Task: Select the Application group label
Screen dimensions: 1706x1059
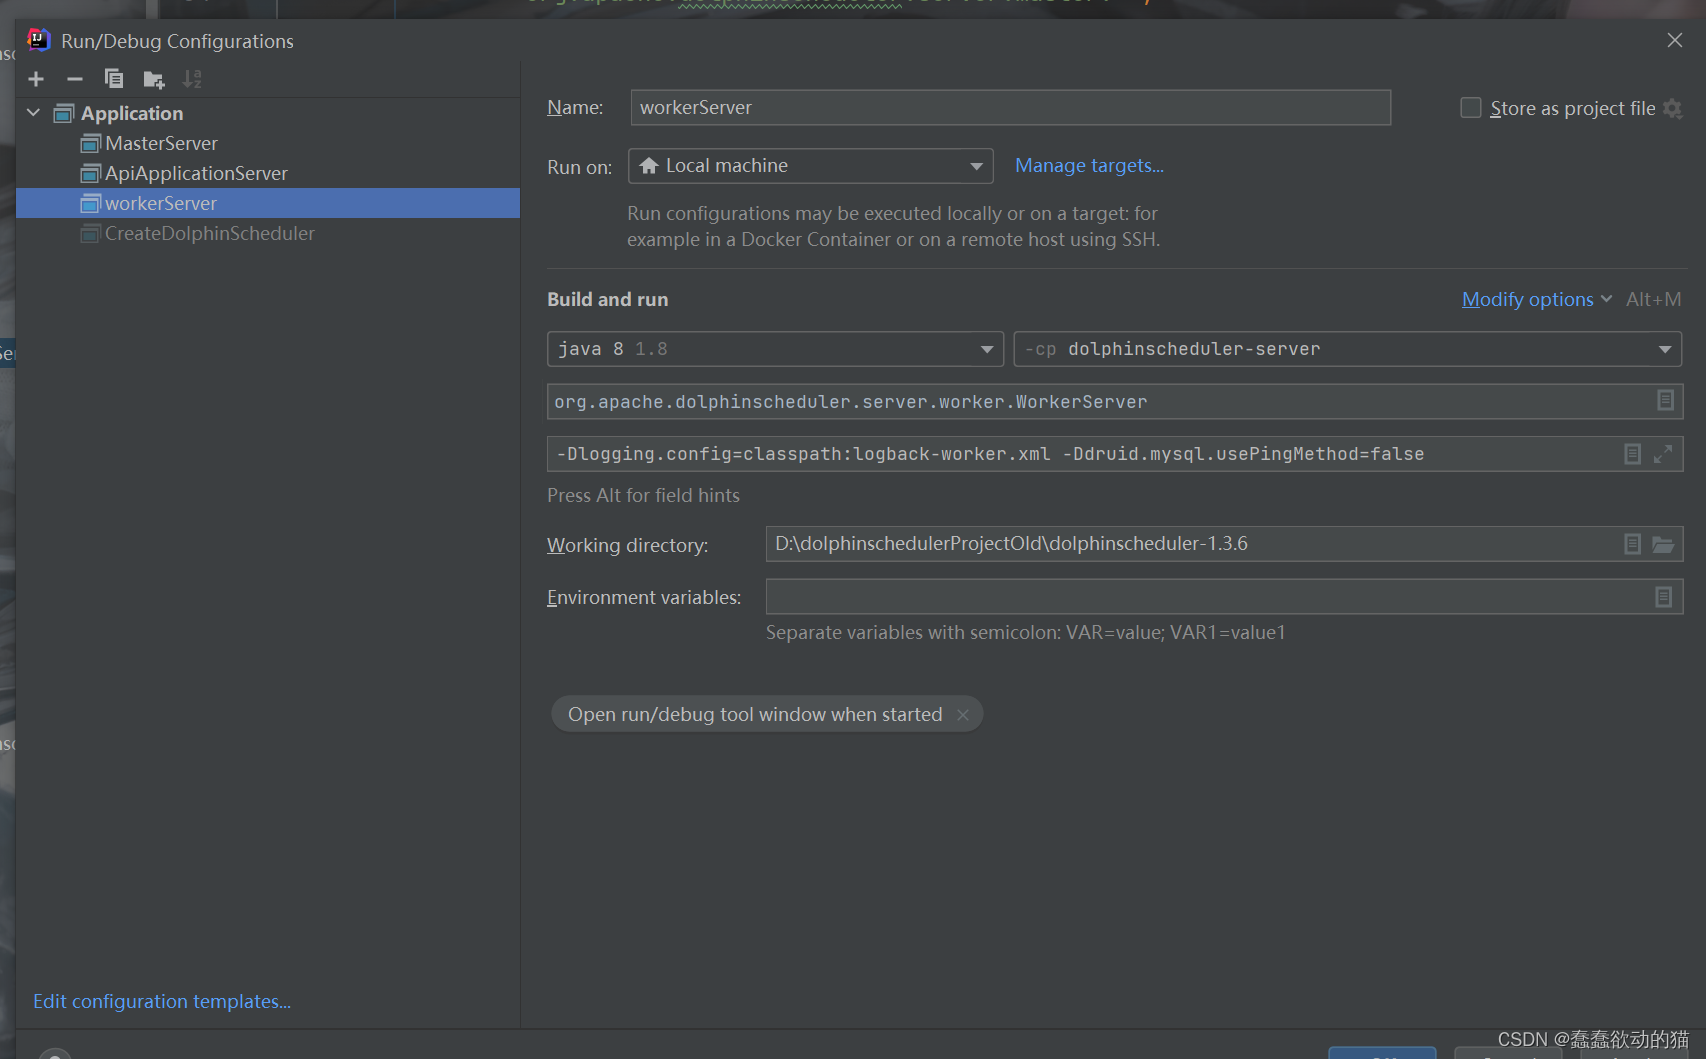Action: [132, 113]
